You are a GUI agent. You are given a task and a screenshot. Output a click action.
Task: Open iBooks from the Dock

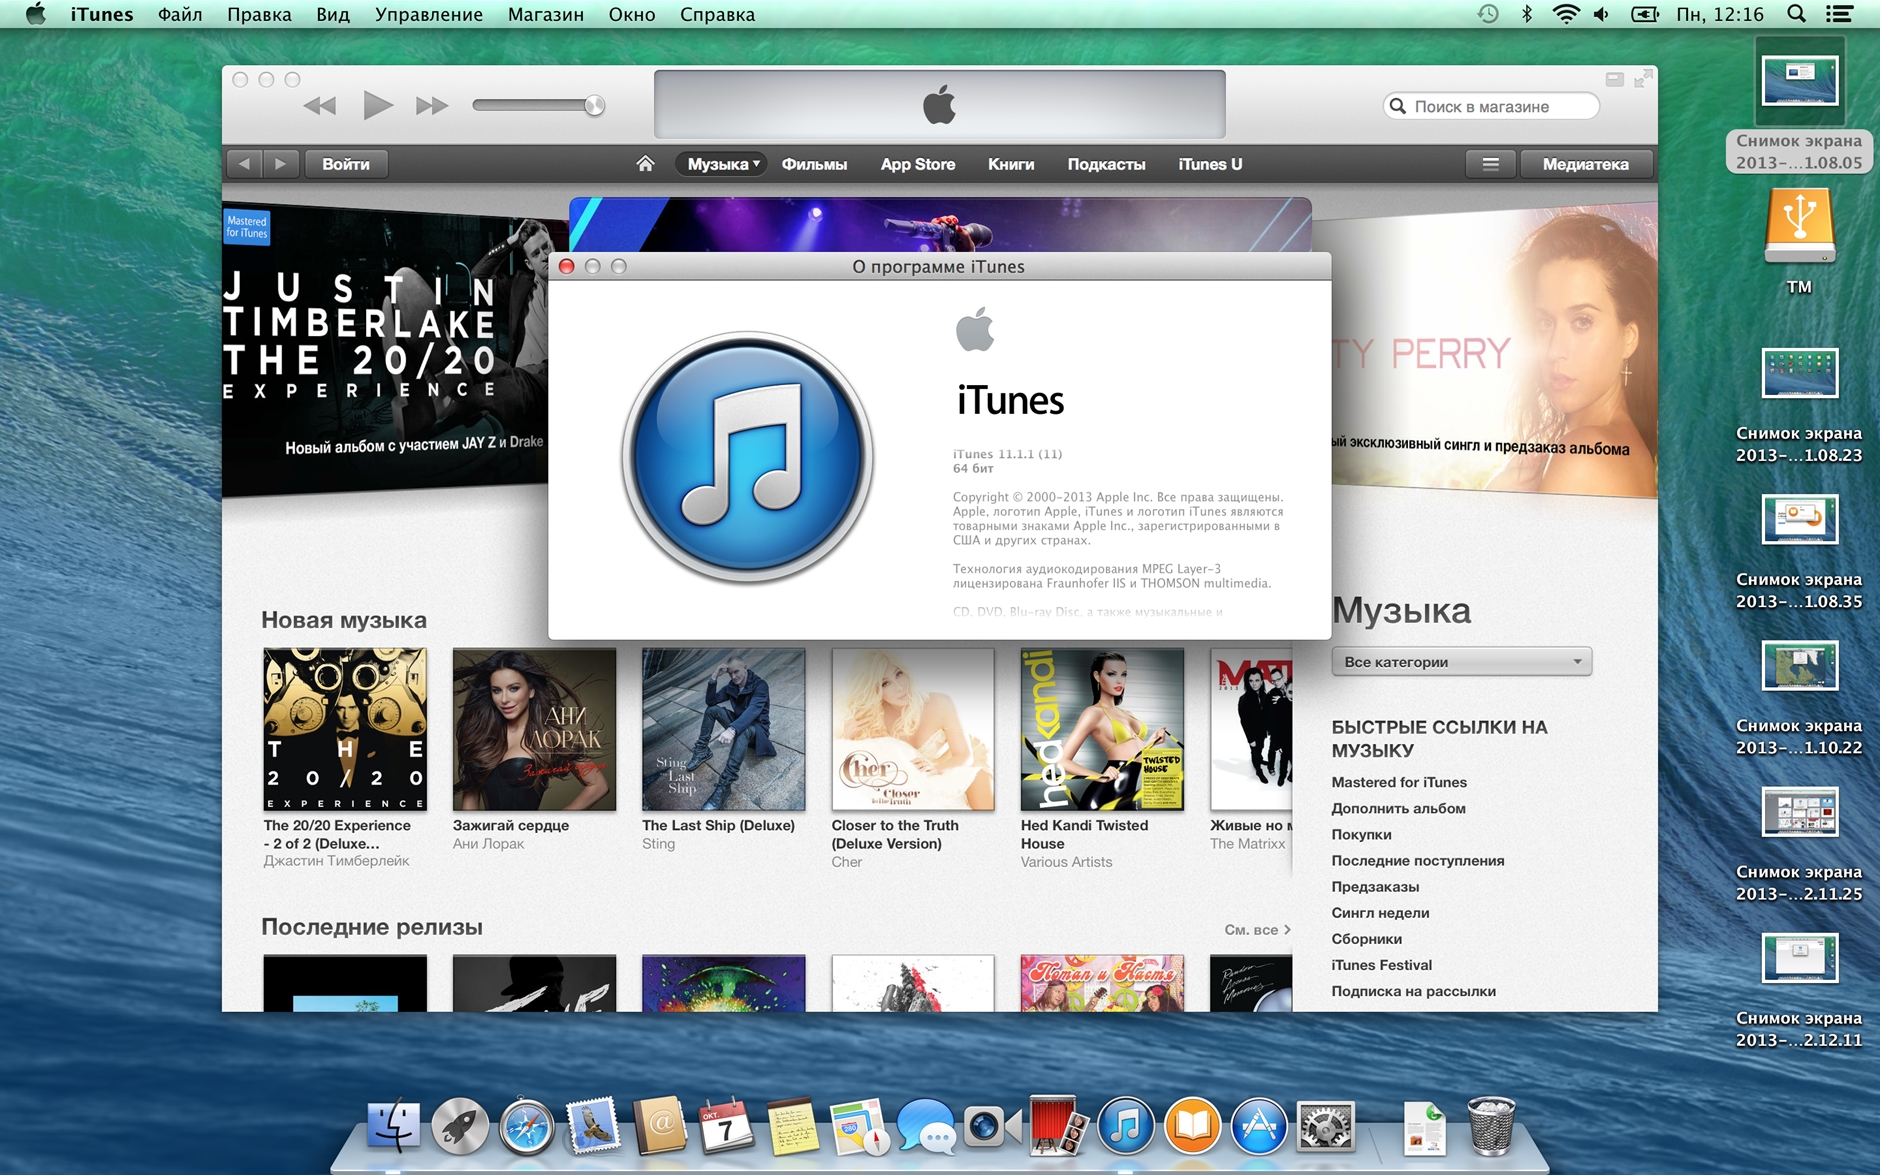[1192, 1126]
